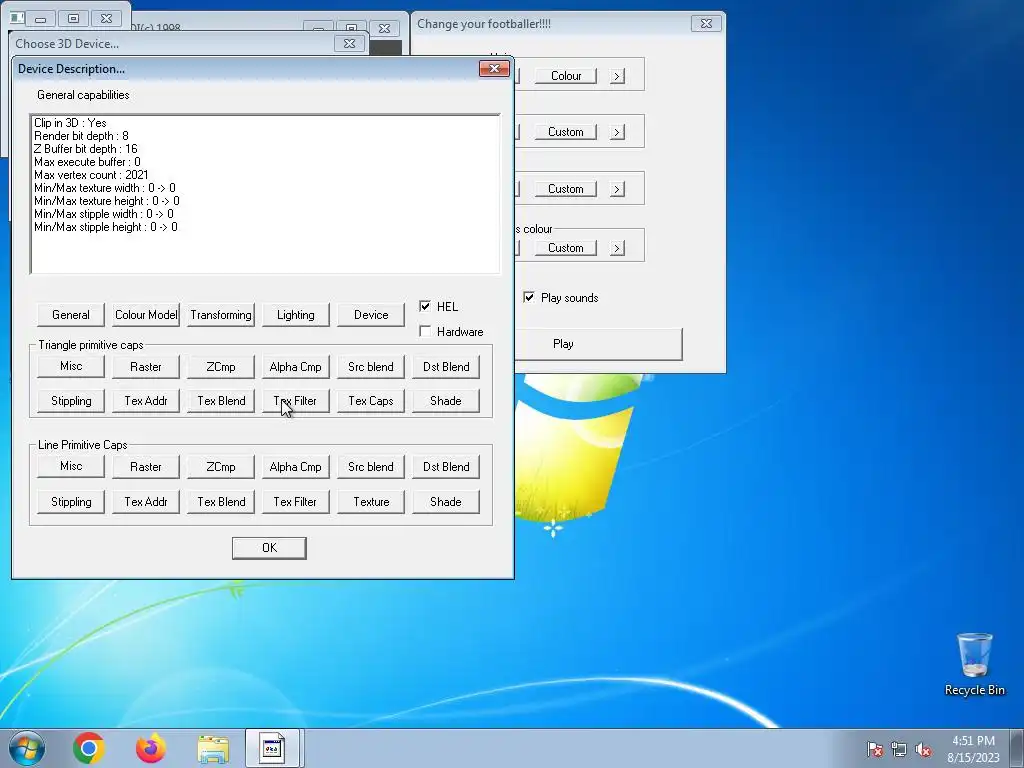
Task: Close the Device Description dialog
Action: pyautogui.click(x=494, y=69)
